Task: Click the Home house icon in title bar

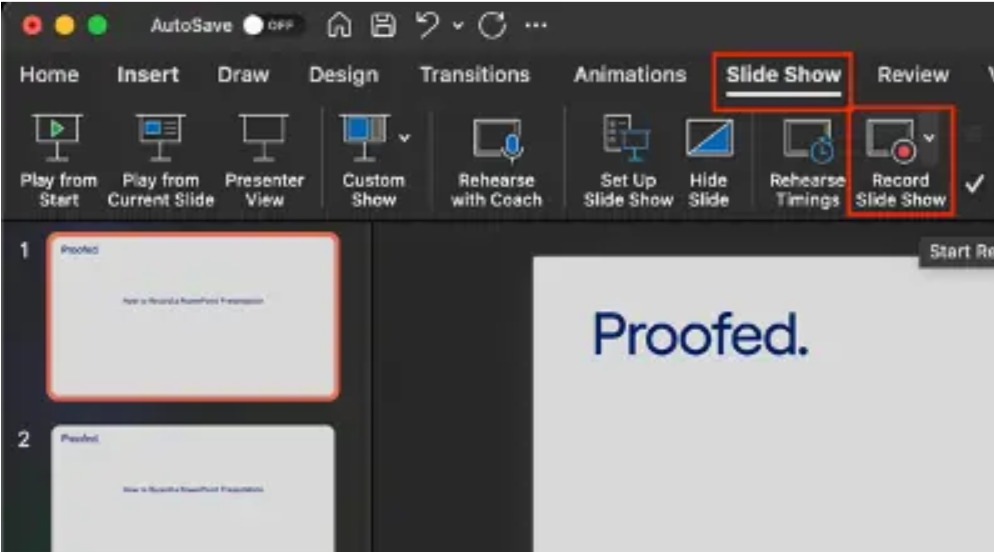Action: 339,25
